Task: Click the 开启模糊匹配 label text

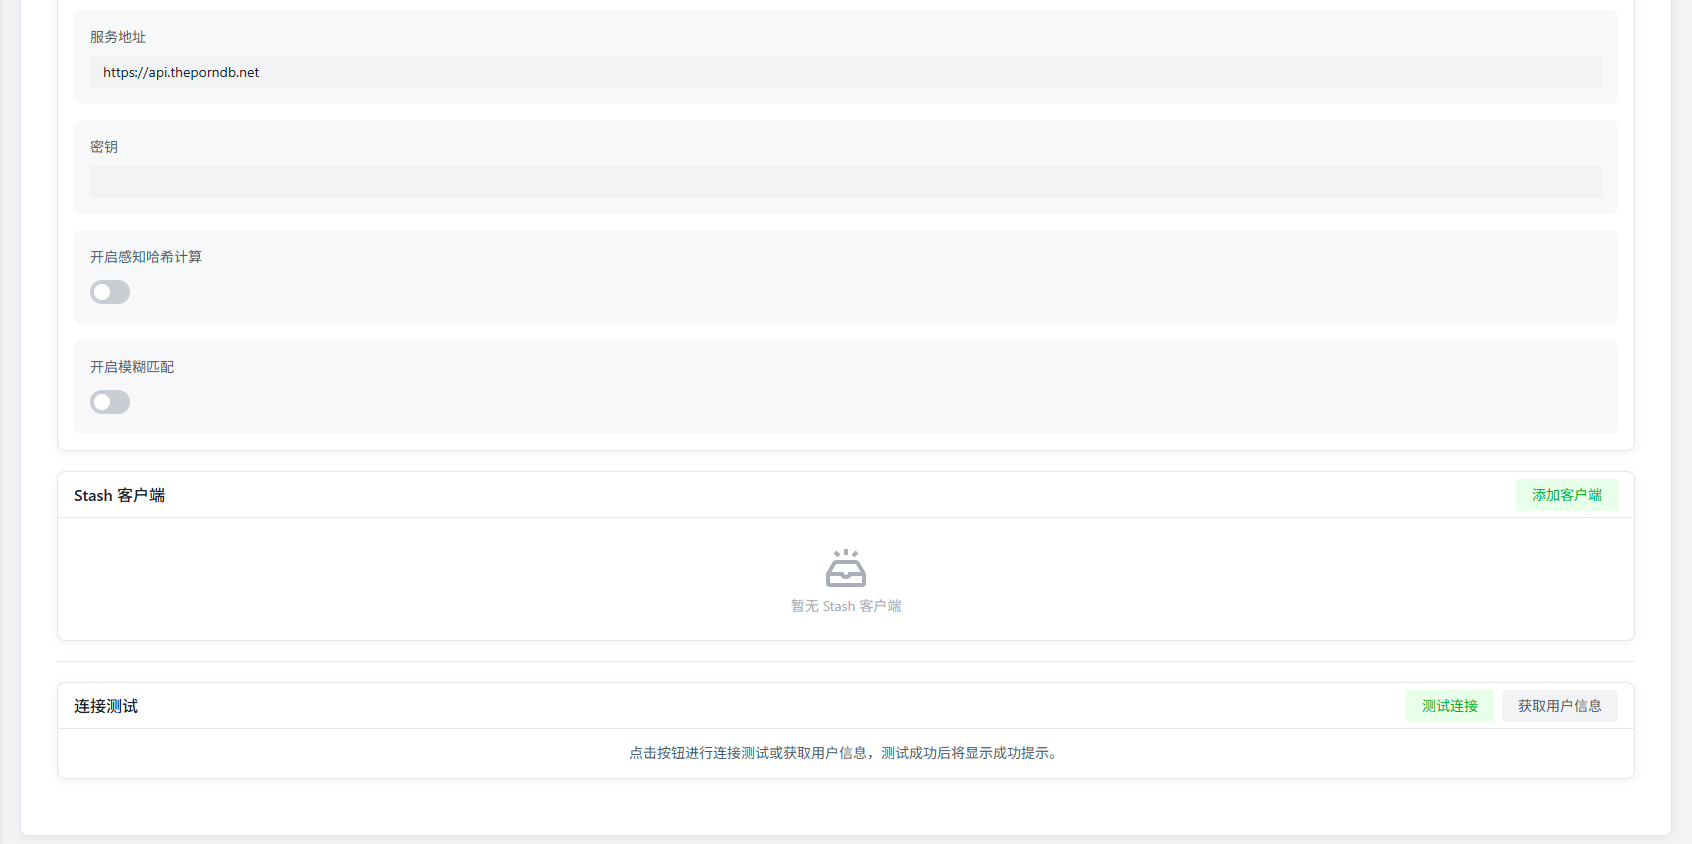Action: point(132,367)
